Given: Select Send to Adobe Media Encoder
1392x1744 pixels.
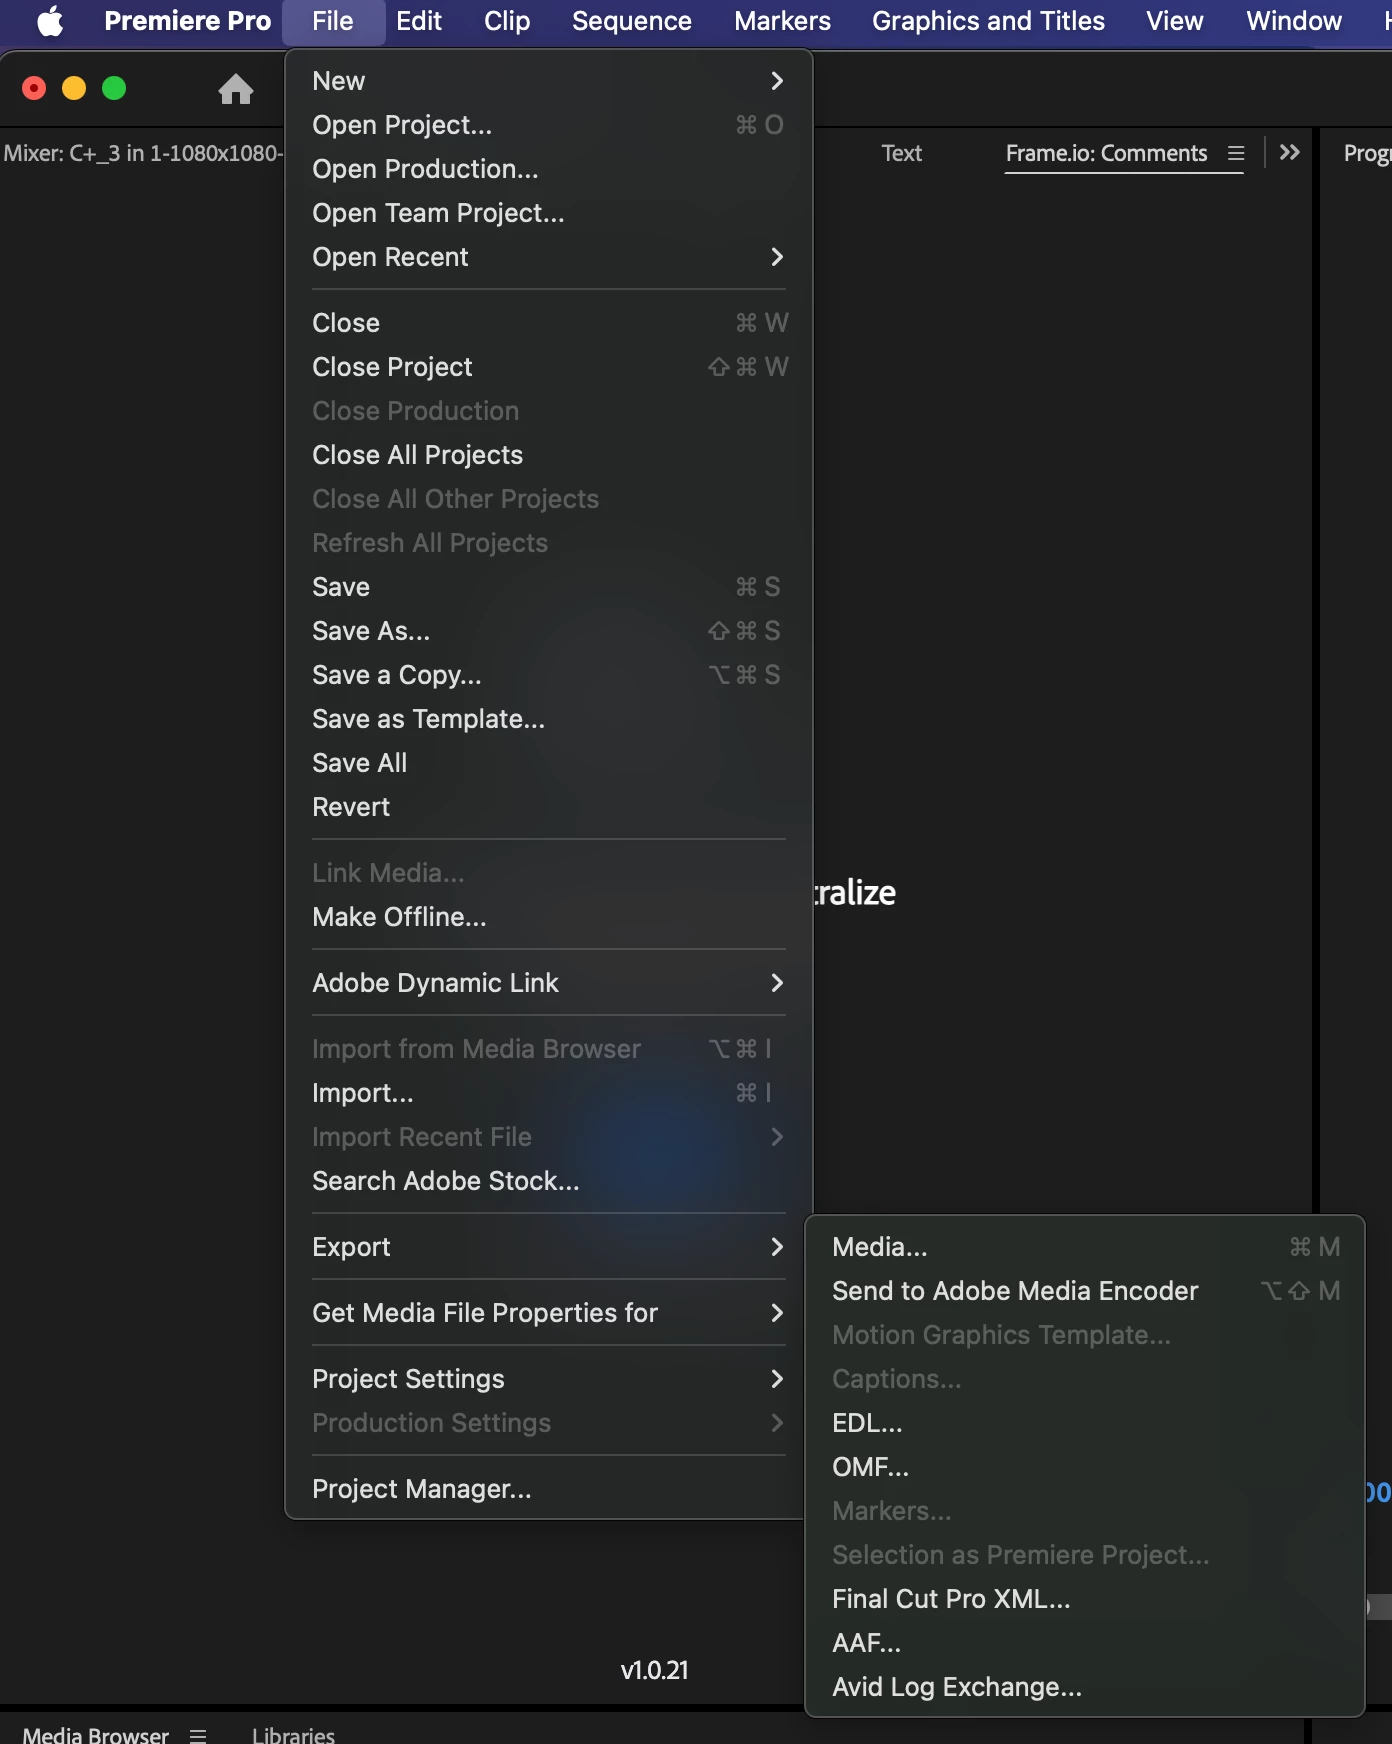Looking at the screenshot, I should 1085,1291.
